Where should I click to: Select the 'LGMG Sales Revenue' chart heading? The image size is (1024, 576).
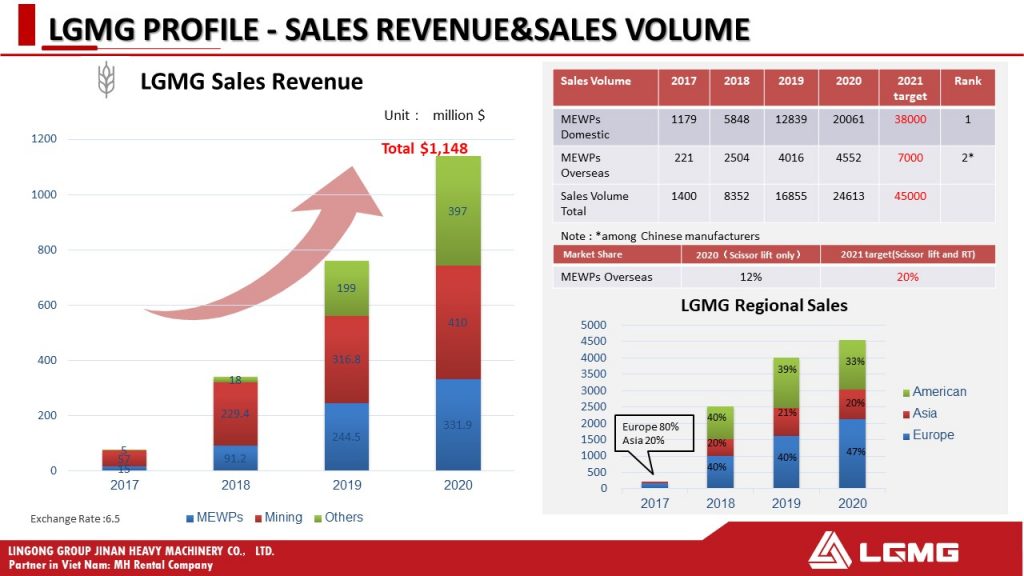click(x=251, y=82)
